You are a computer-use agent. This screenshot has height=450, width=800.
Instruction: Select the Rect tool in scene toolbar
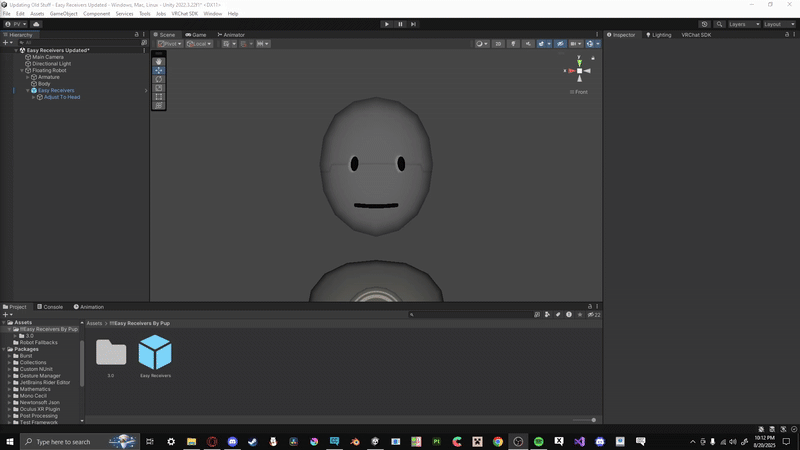tap(159, 97)
